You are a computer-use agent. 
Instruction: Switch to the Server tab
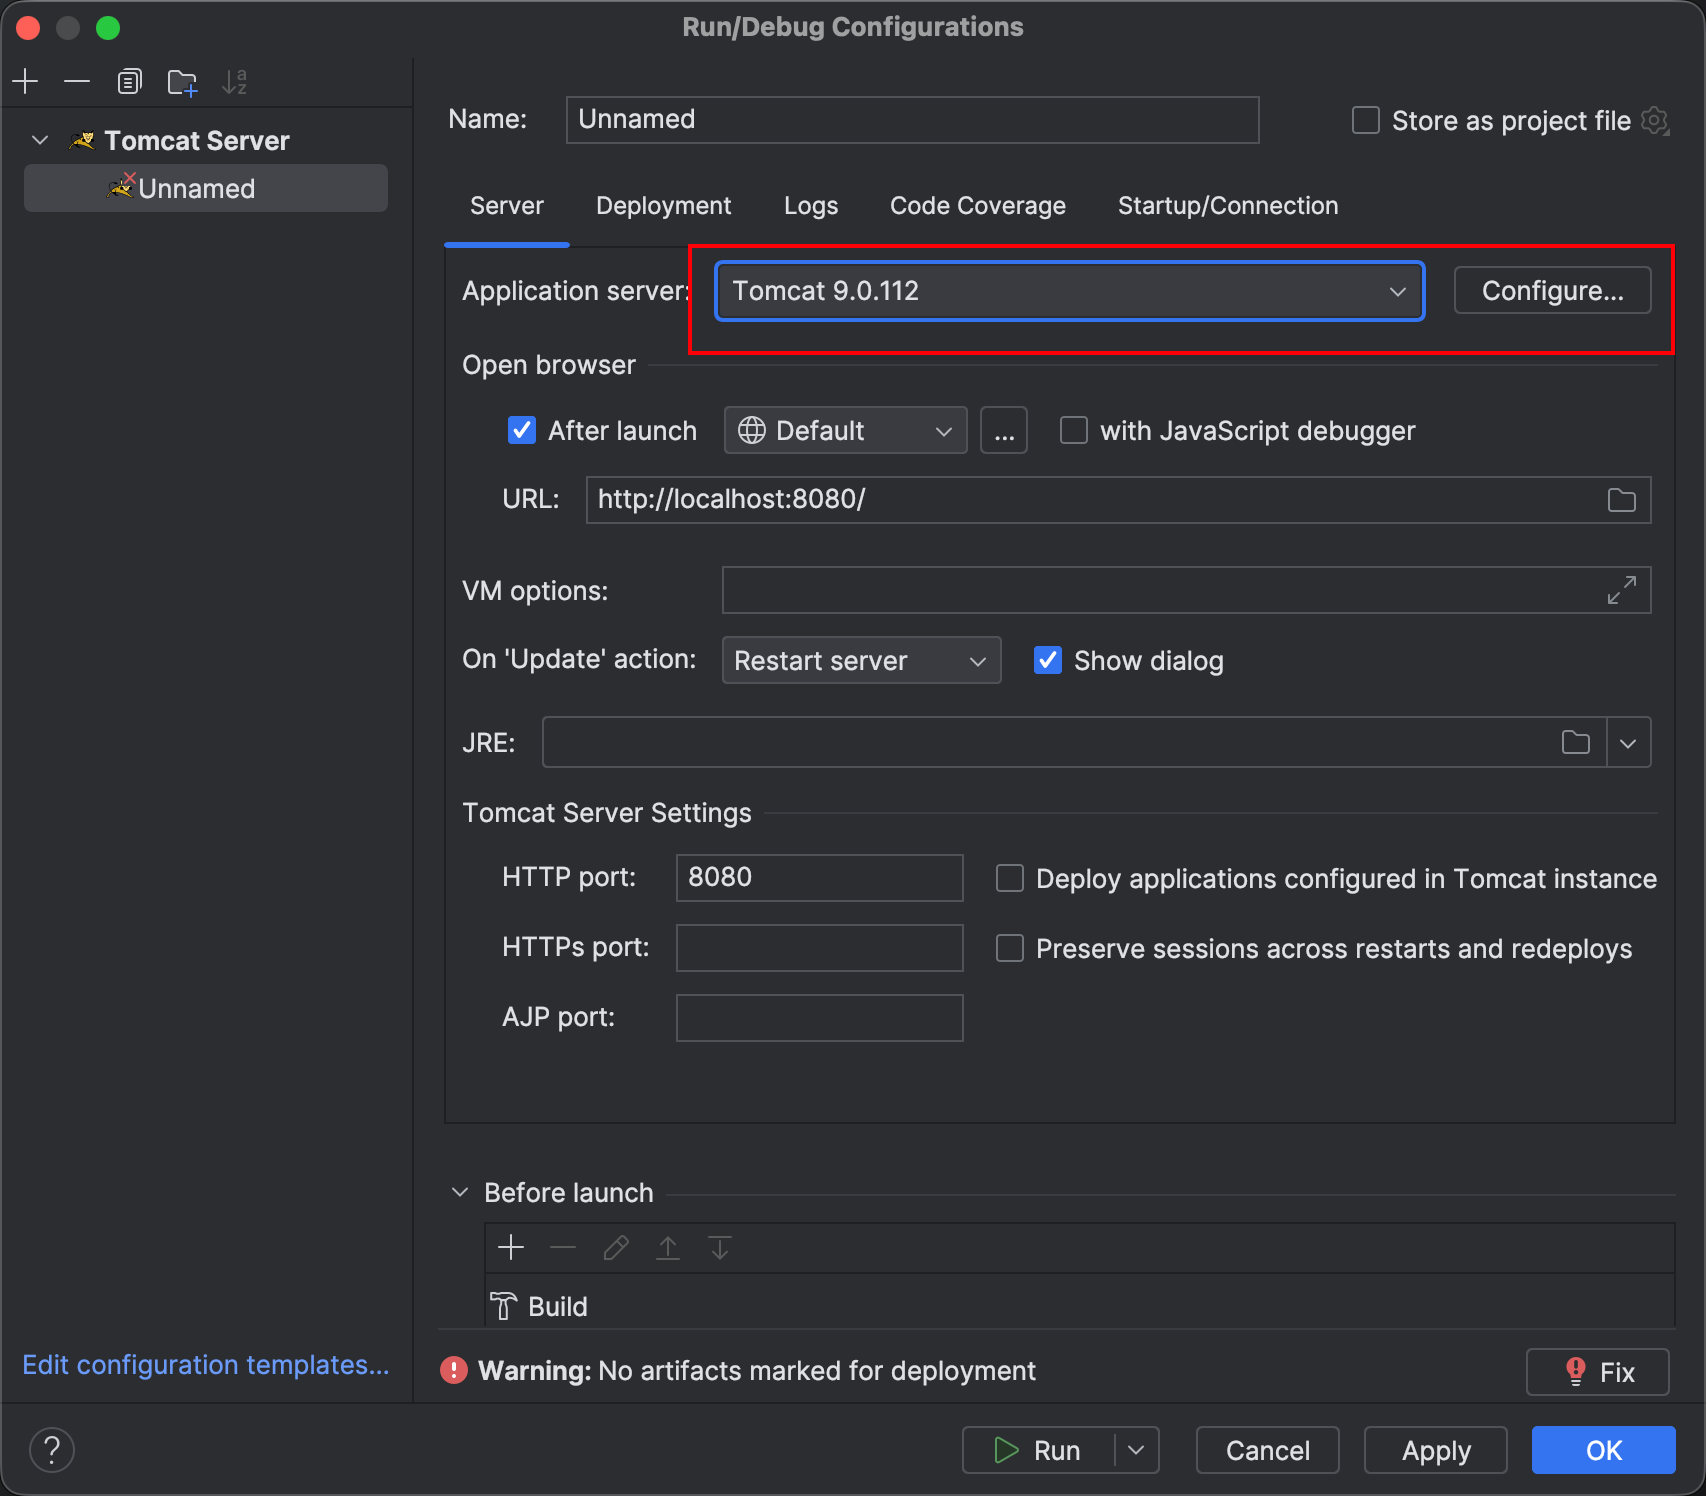[507, 206]
